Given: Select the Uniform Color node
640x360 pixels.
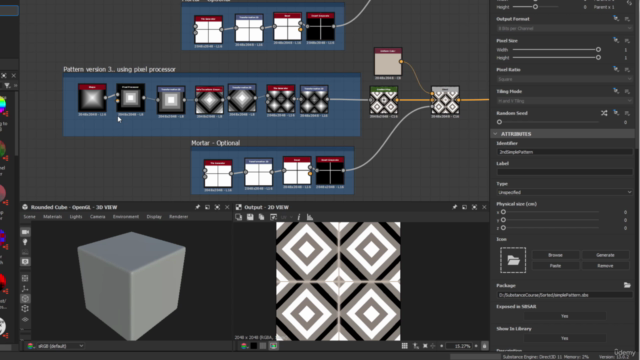Looking at the screenshot, I should pos(388,61).
